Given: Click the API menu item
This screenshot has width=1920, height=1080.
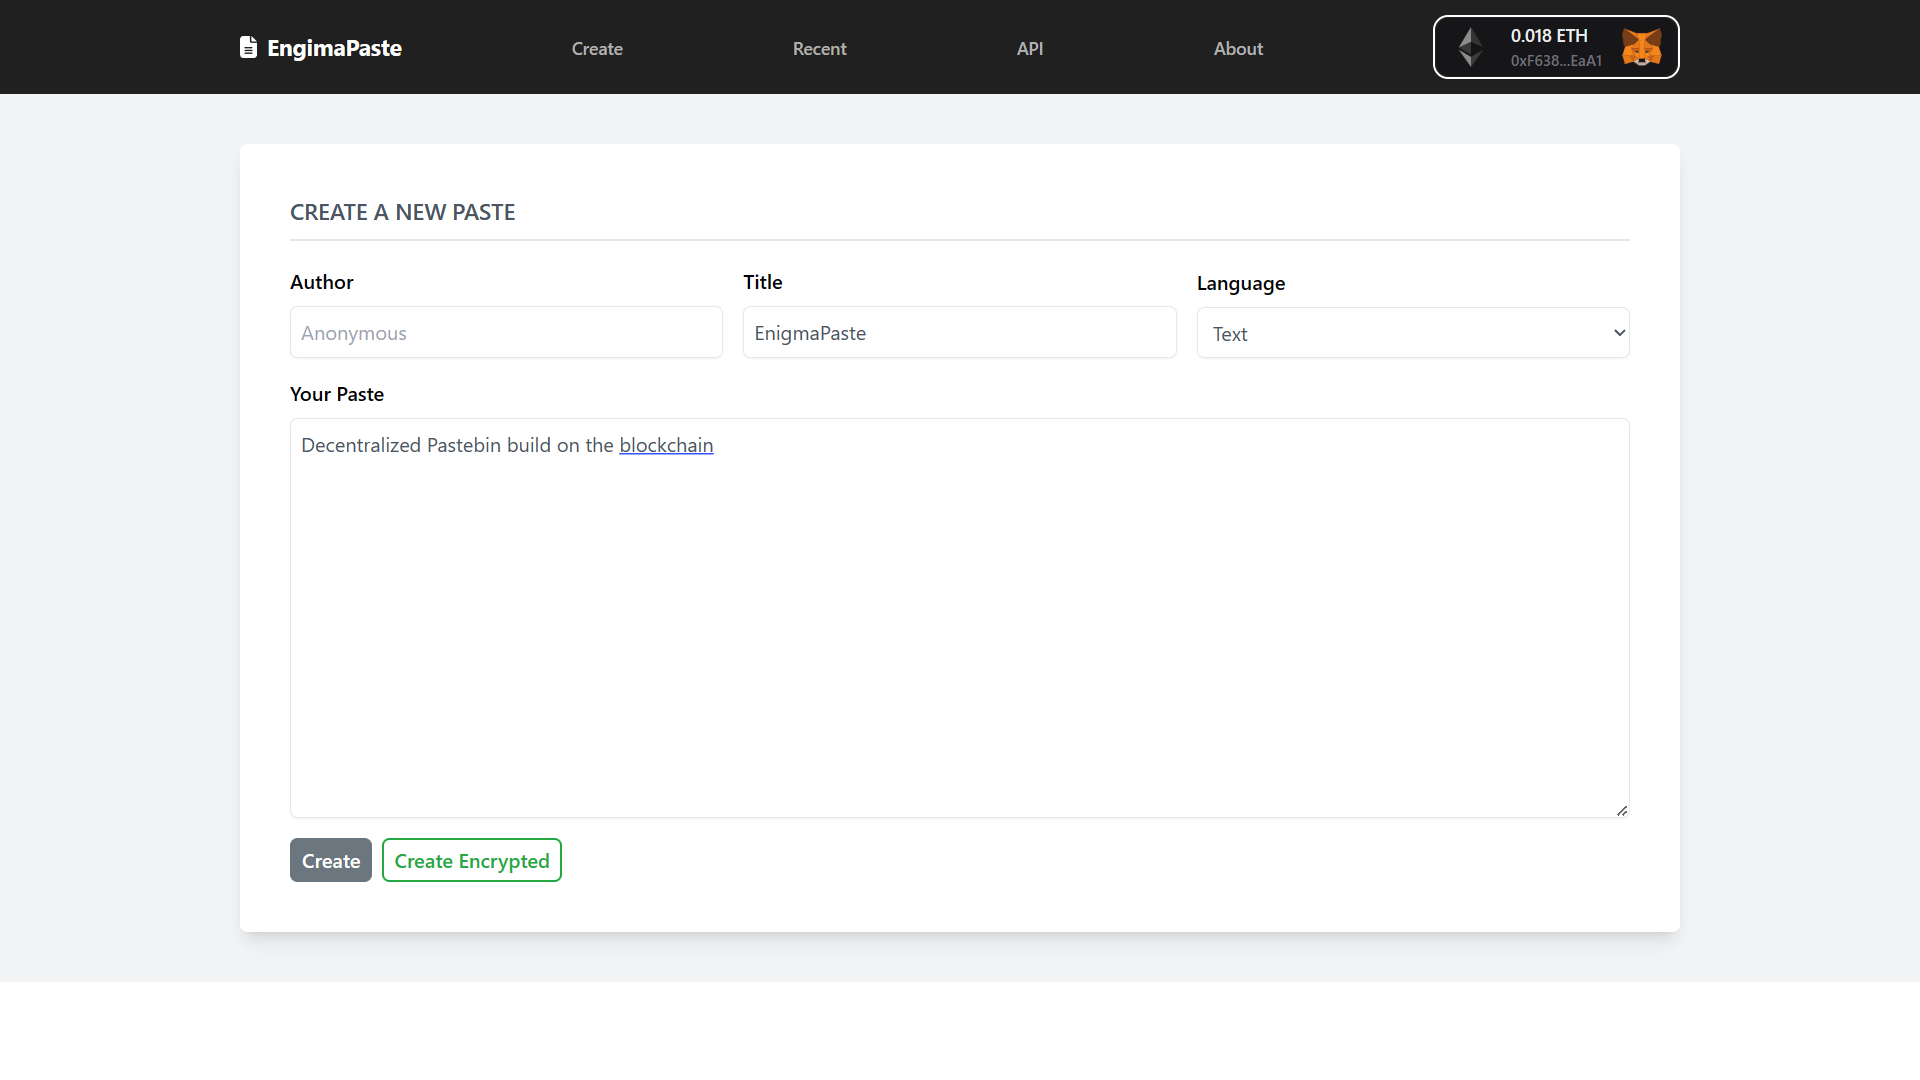Looking at the screenshot, I should point(1031,47).
